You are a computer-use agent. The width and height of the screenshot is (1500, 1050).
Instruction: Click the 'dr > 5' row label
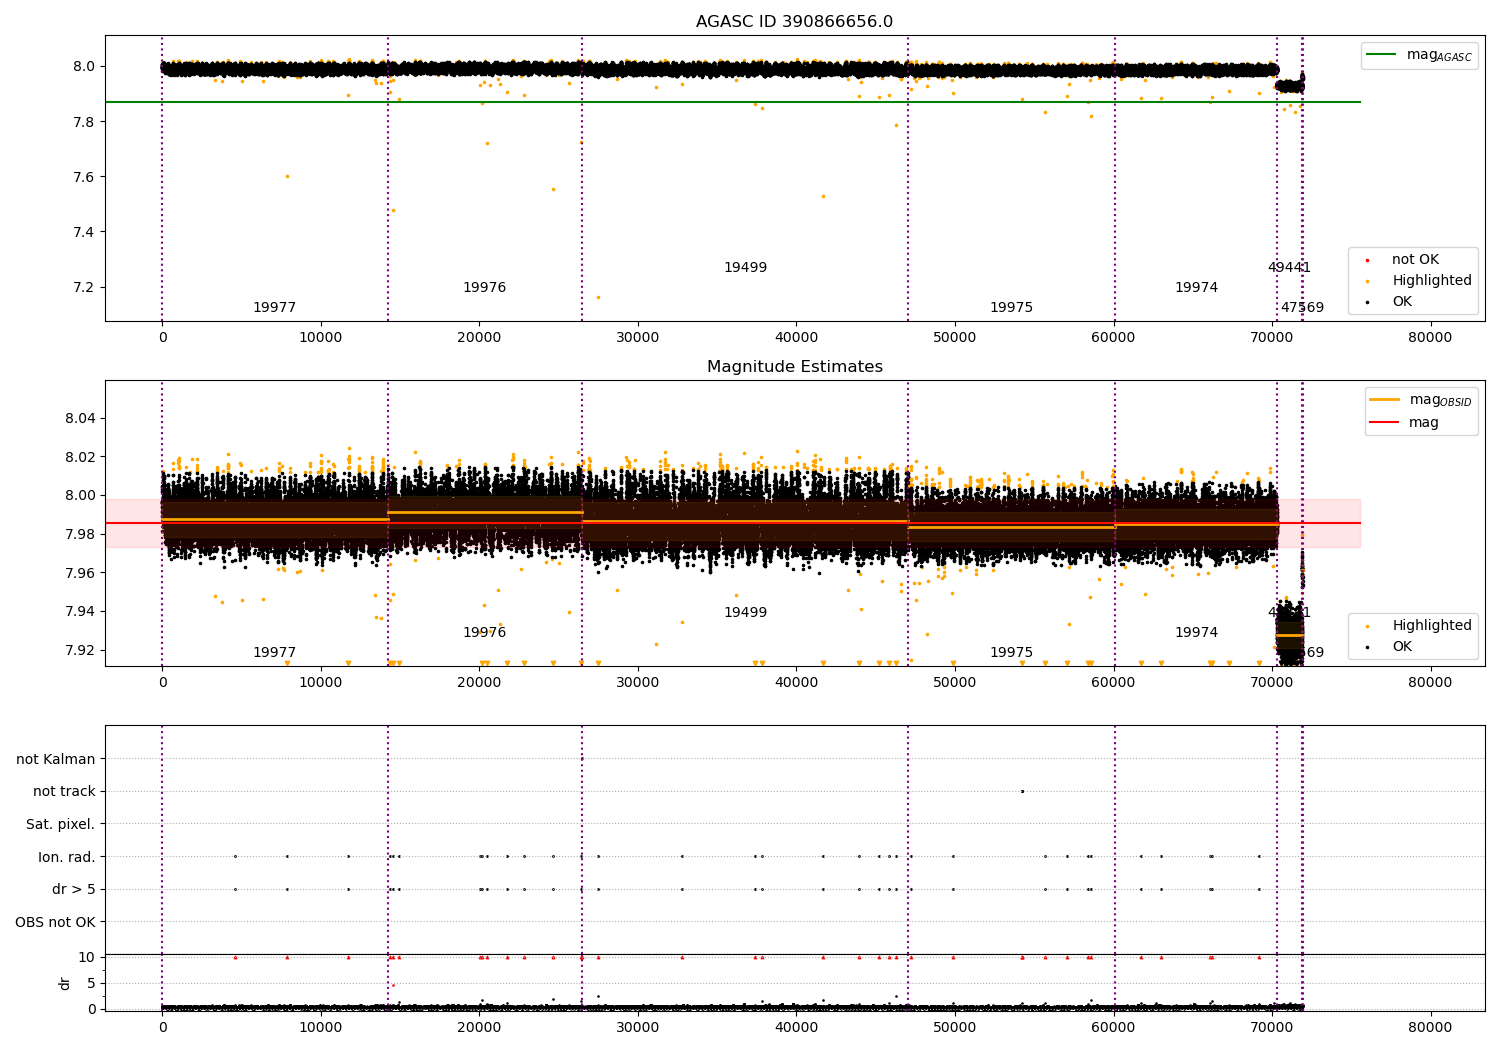point(74,890)
